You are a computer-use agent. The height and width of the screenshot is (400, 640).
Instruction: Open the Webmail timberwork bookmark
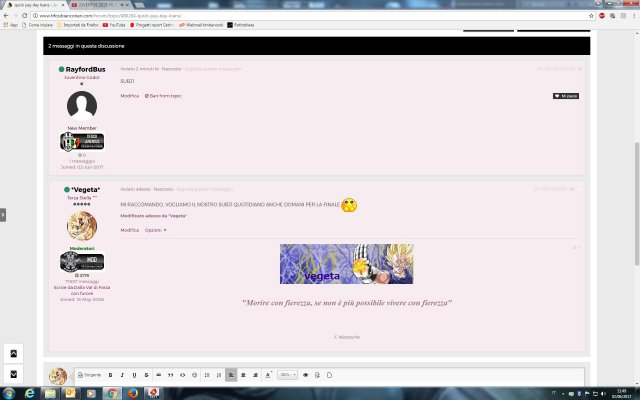tap(202, 25)
